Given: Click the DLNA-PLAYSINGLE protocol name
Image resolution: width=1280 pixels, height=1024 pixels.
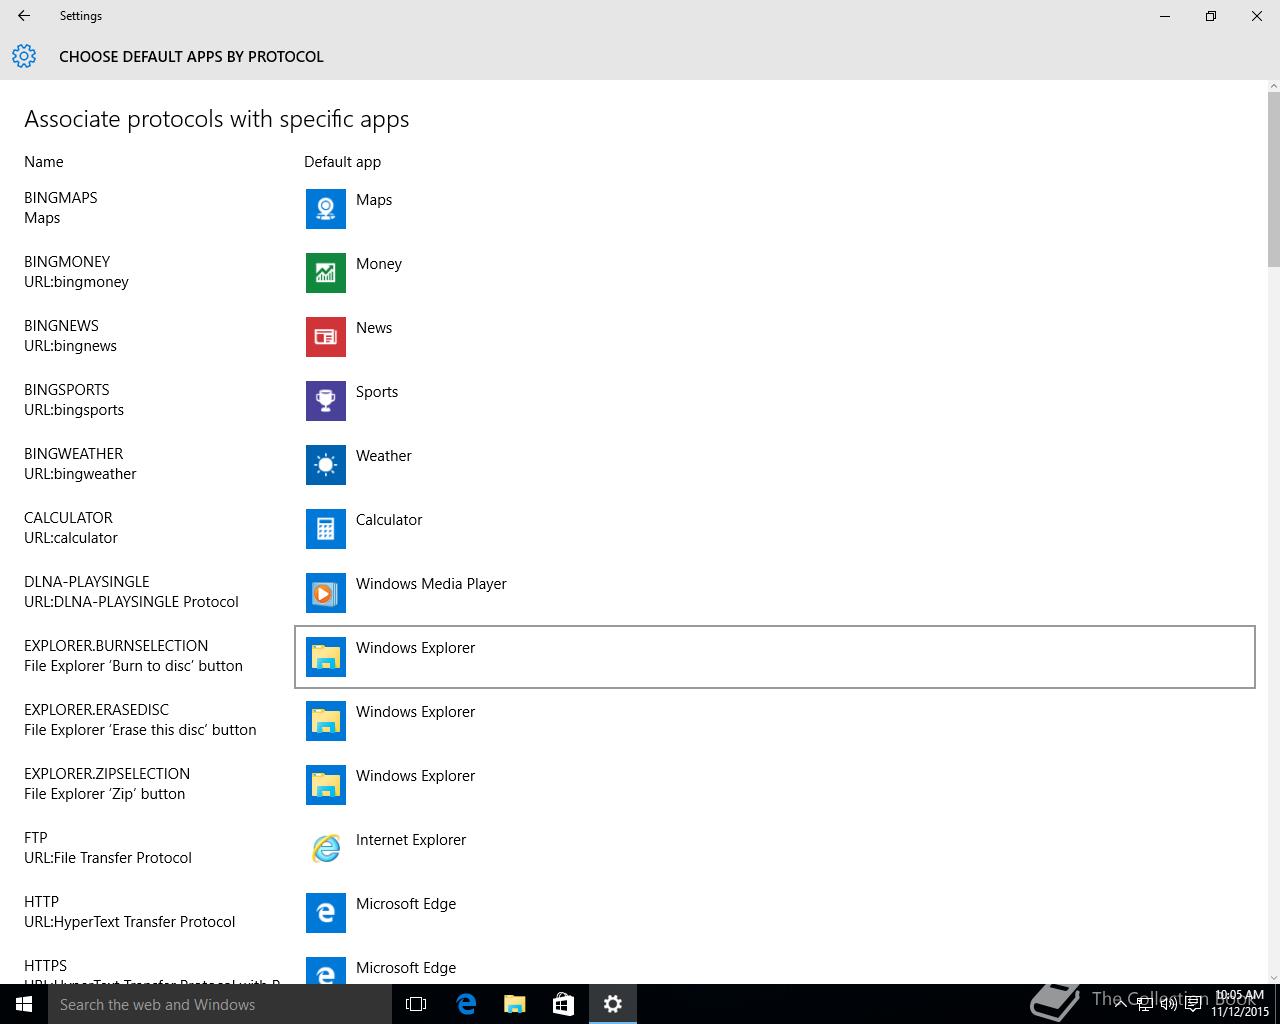Looking at the screenshot, I should tap(87, 582).
